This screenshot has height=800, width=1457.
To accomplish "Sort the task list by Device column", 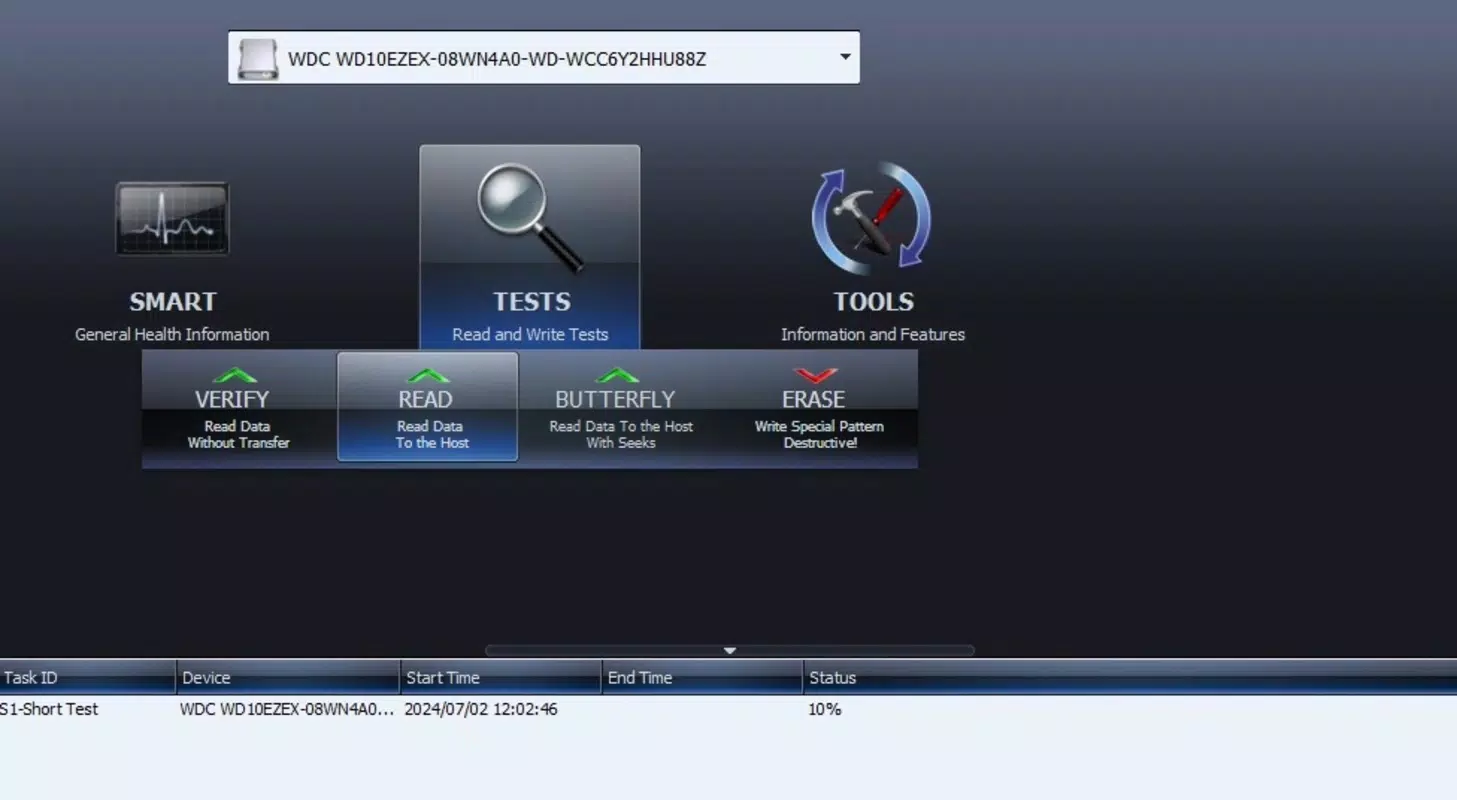I will pos(288,677).
